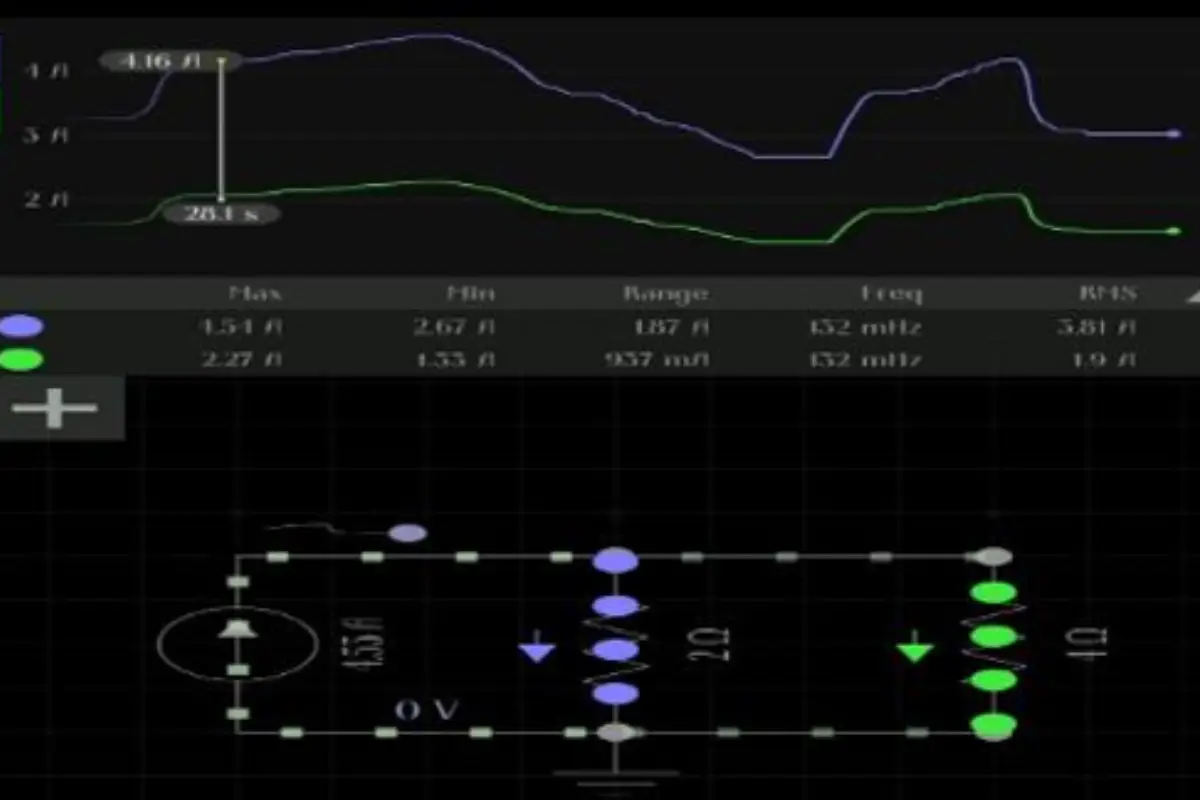Click the Max column header

pyautogui.click(x=256, y=294)
